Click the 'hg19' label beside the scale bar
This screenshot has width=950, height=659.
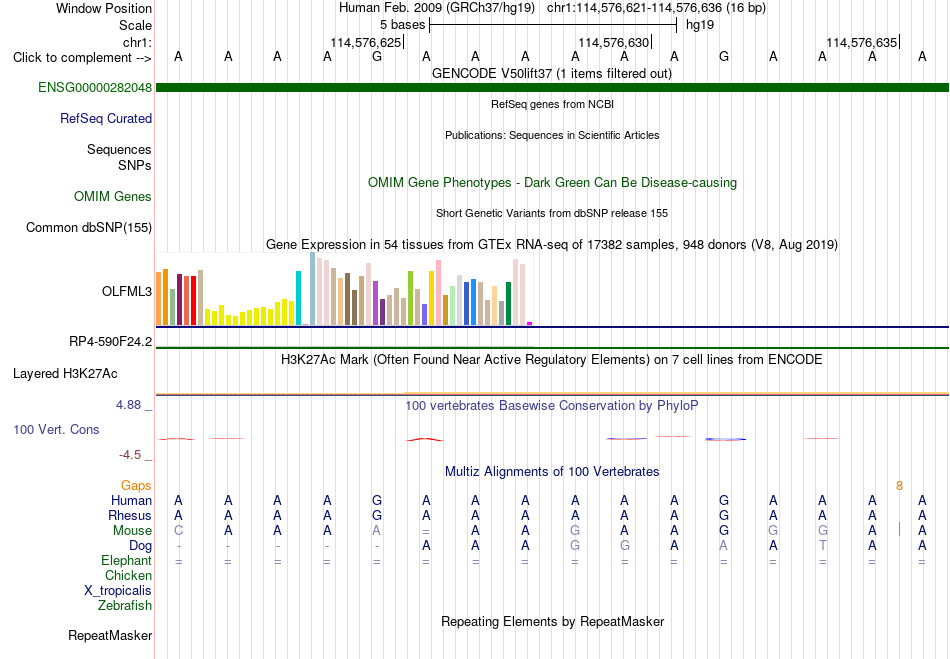(700, 25)
